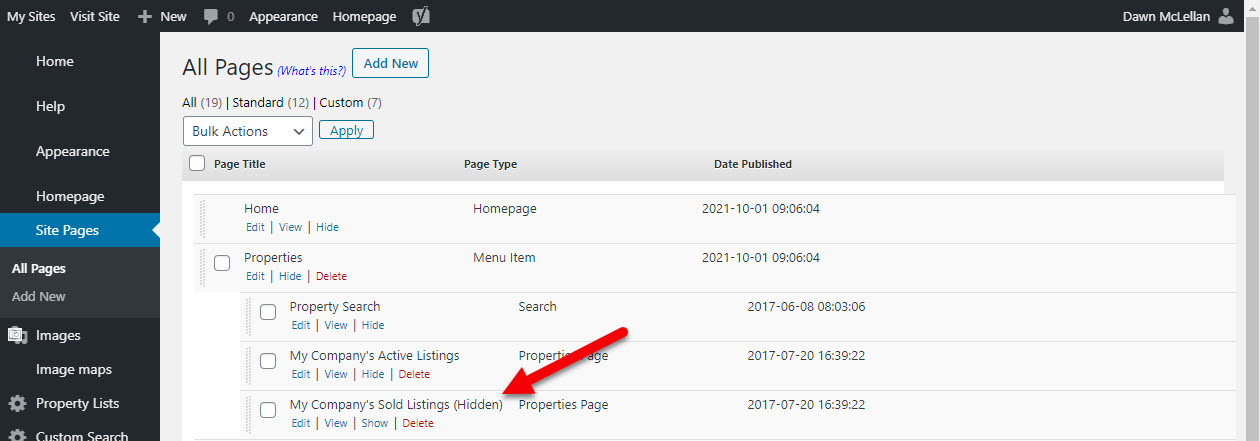Screen dimensions: 1260x441
Task: Open the Bulk Actions dropdown
Action: pyautogui.click(x=247, y=131)
